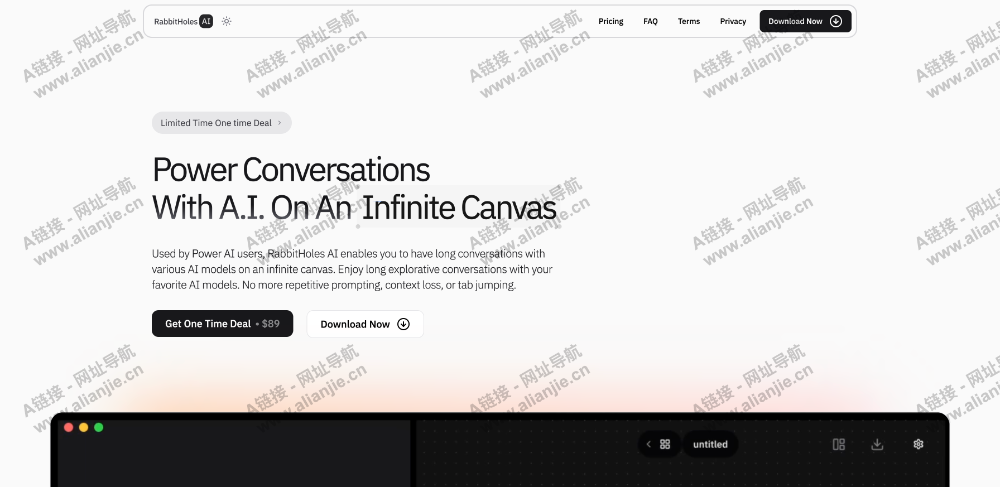Click the headline text Power Conversations
1000x487 pixels.
(291, 170)
